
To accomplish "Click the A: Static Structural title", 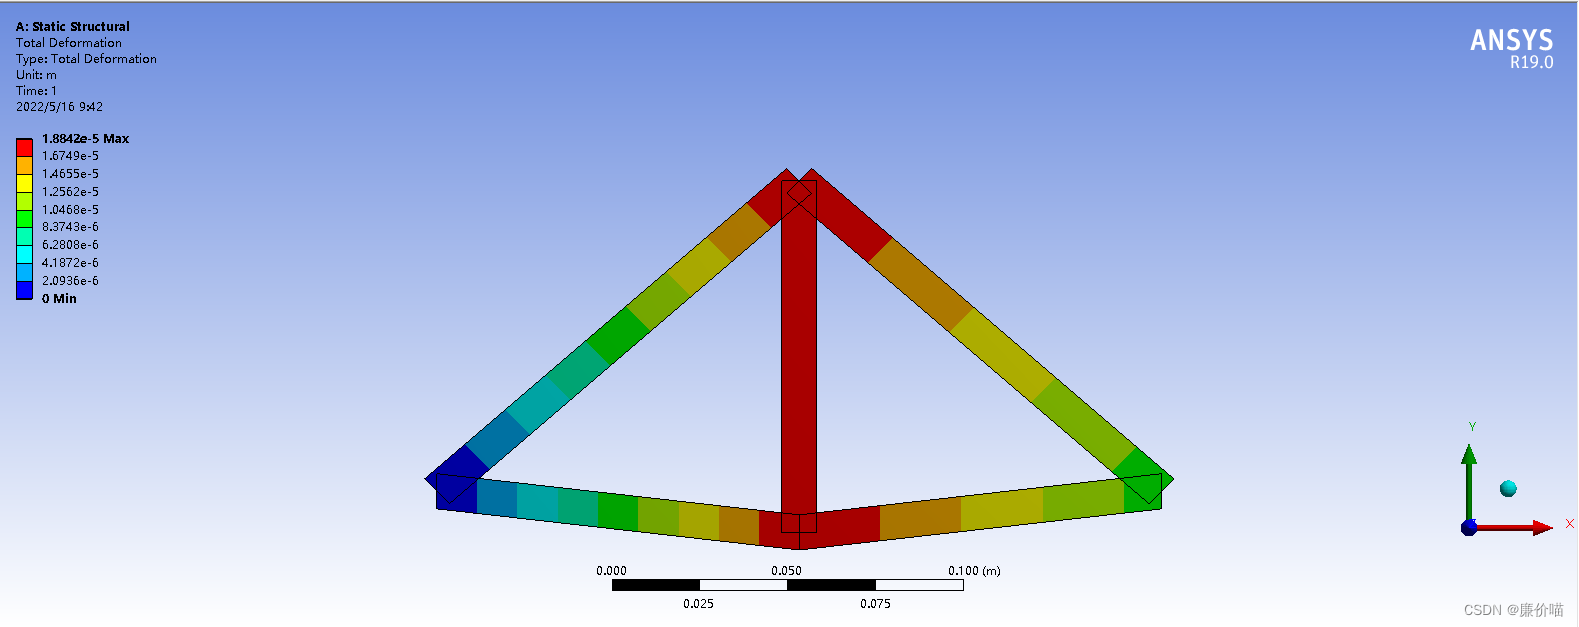I will [x=73, y=27].
